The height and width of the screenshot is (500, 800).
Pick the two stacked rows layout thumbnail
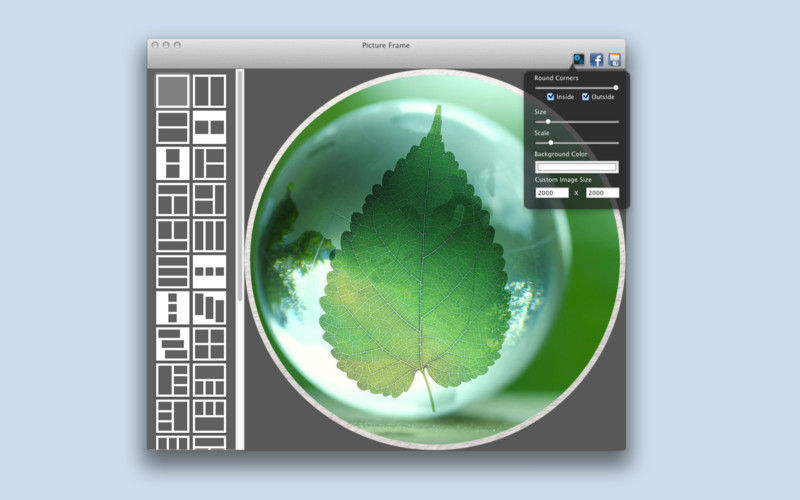(172, 127)
